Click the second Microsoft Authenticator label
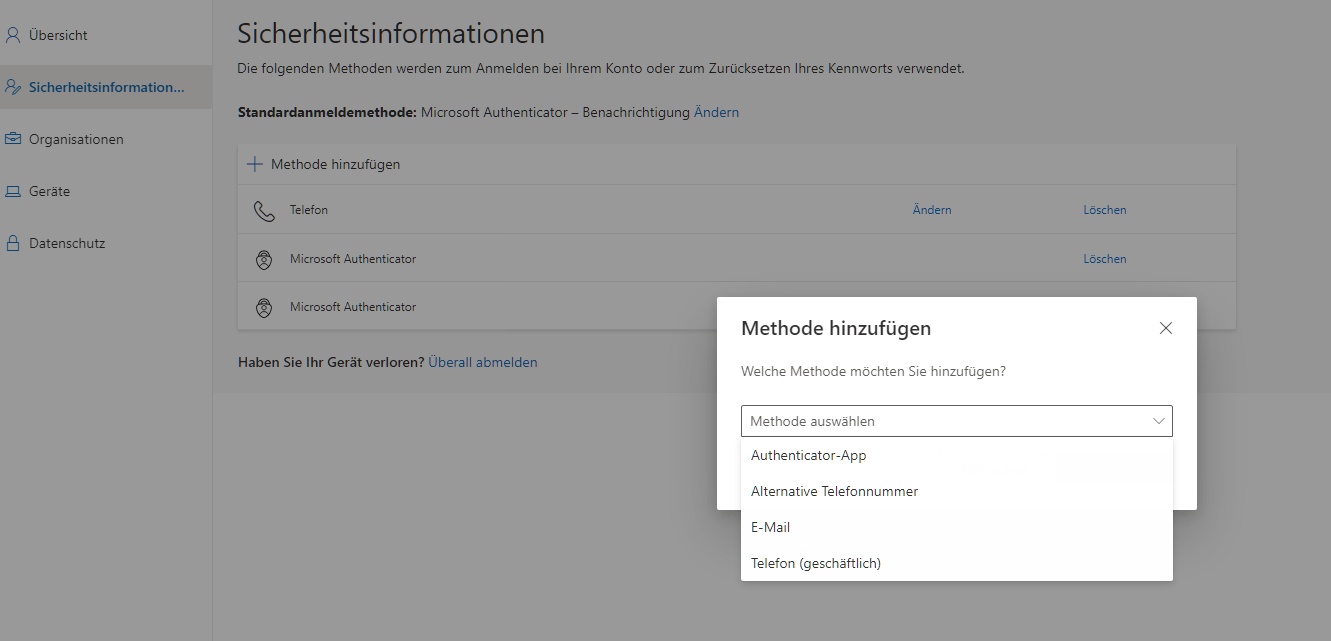This screenshot has height=641, width=1331. [x=353, y=307]
